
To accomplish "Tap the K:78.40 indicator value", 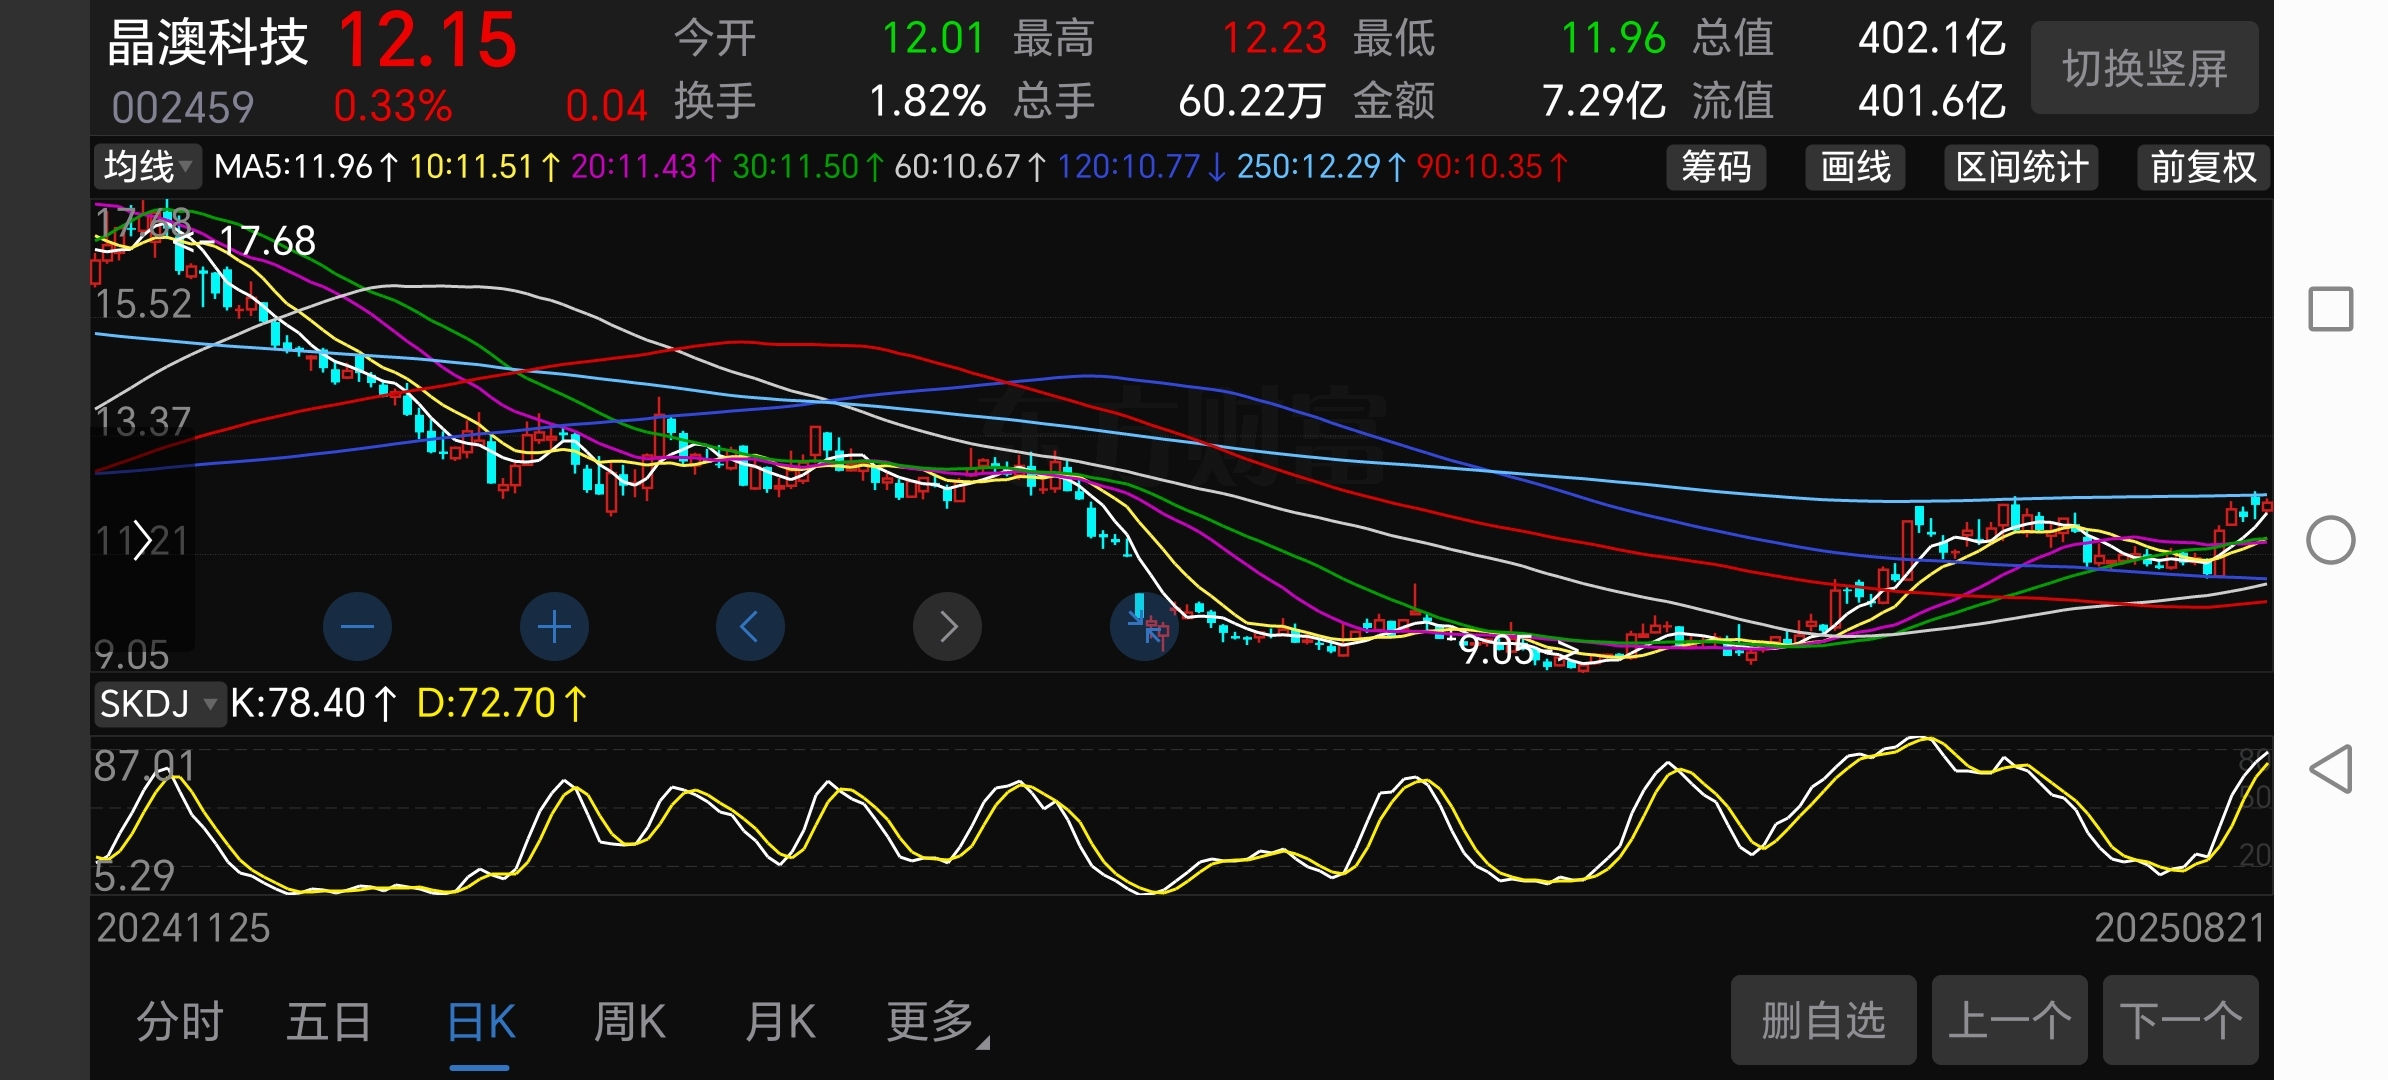I will pyautogui.click(x=313, y=703).
